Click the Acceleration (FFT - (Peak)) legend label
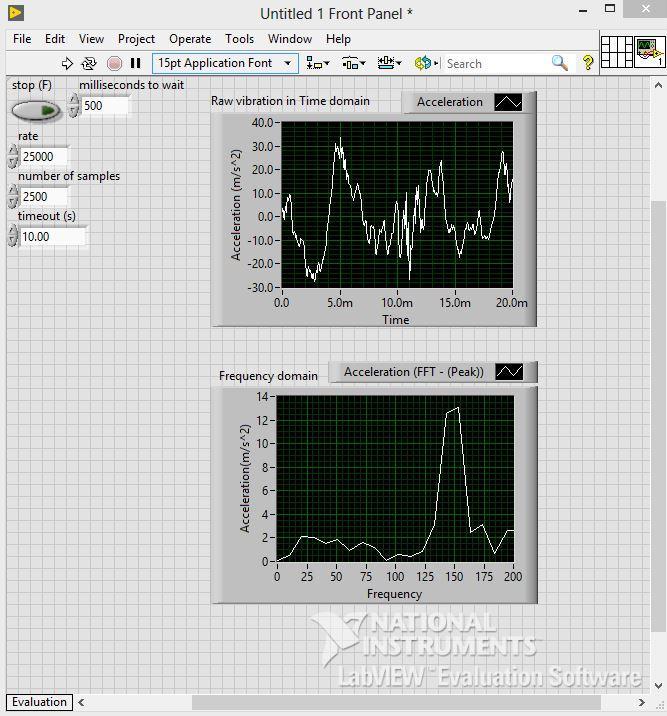This screenshot has width=667, height=716. point(414,372)
